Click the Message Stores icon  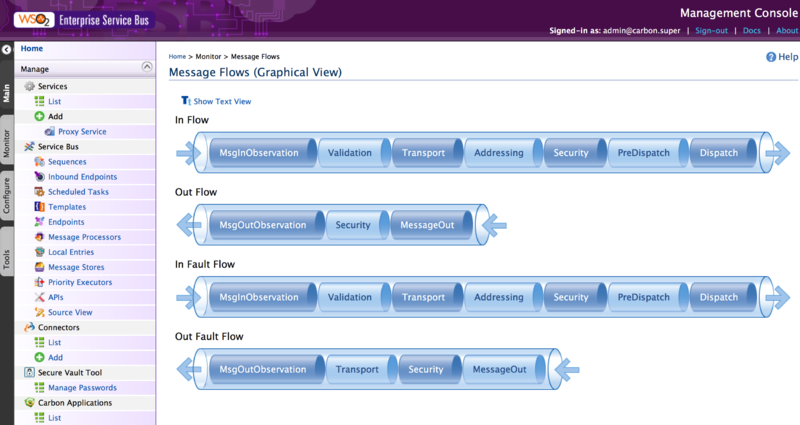click(40, 267)
